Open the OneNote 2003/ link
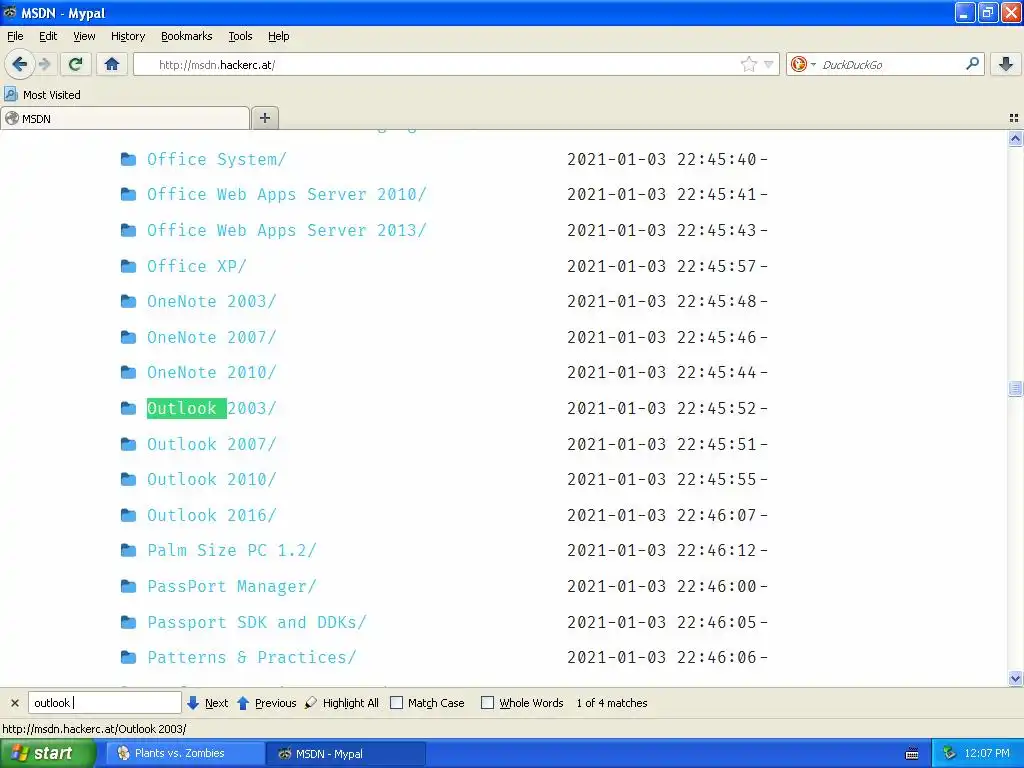Image resolution: width=1024 pixels, height=768 pixels. (x=212, y=302)
